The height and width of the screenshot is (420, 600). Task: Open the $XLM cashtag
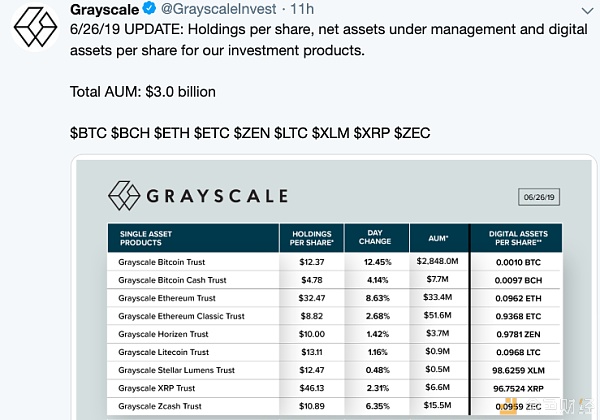tap(331, 133)
